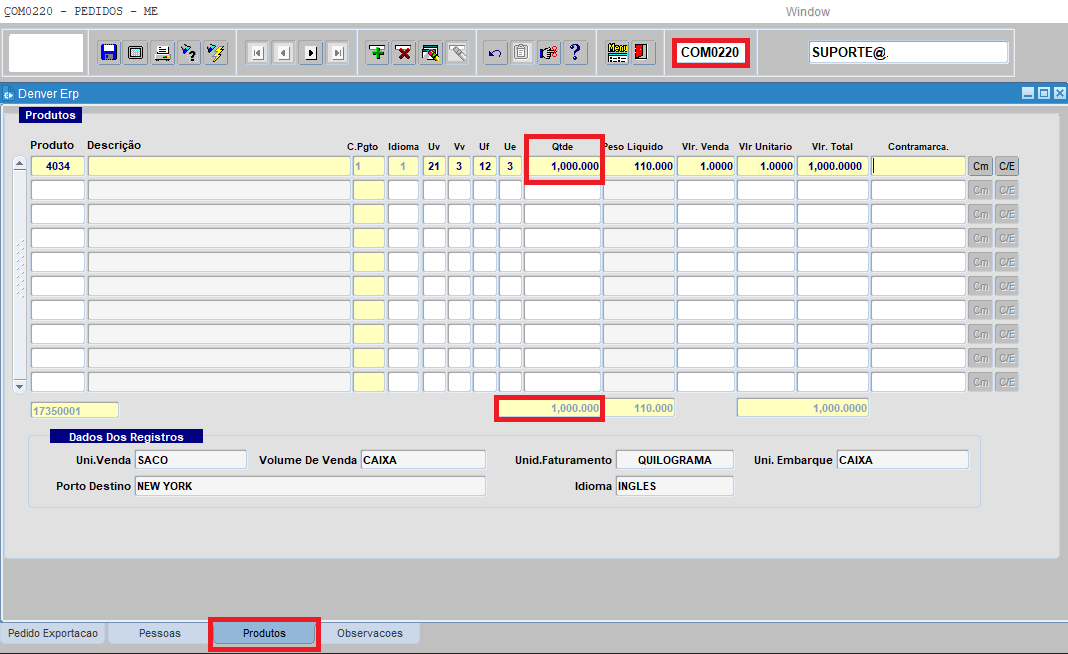
Task: Insert a new record with green plus
Action: 377,52
